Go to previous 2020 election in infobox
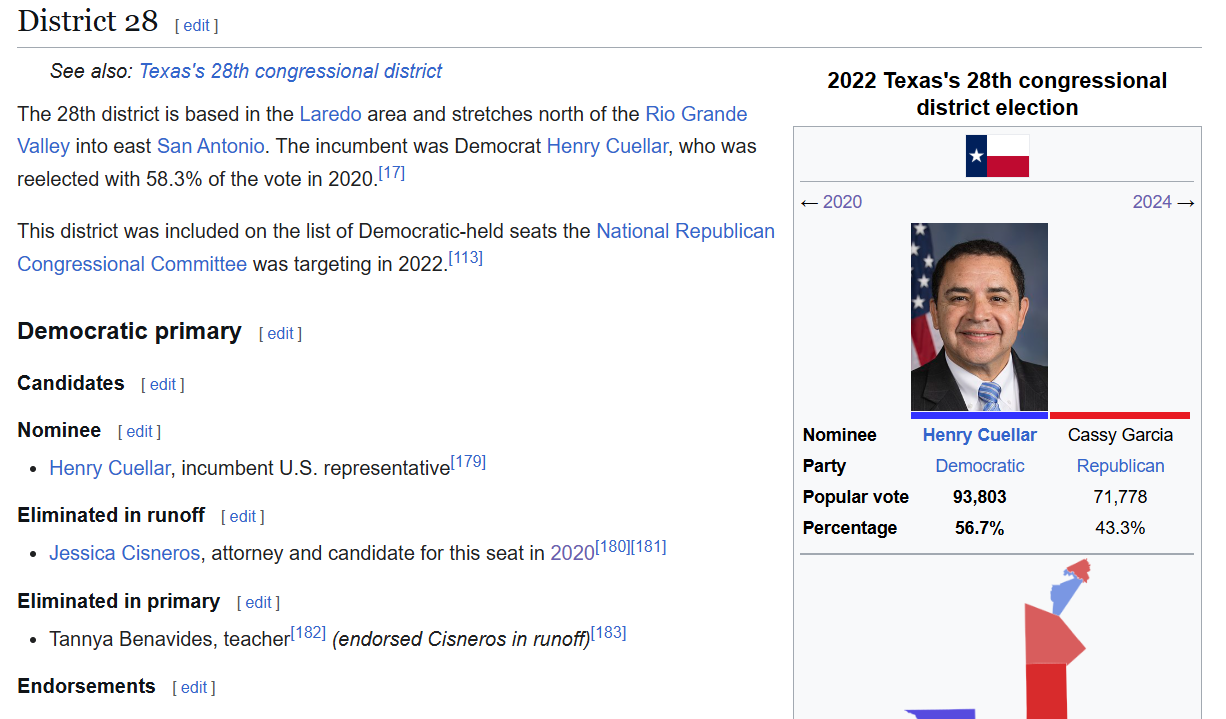1226x719 pixels. pos(842,202)
